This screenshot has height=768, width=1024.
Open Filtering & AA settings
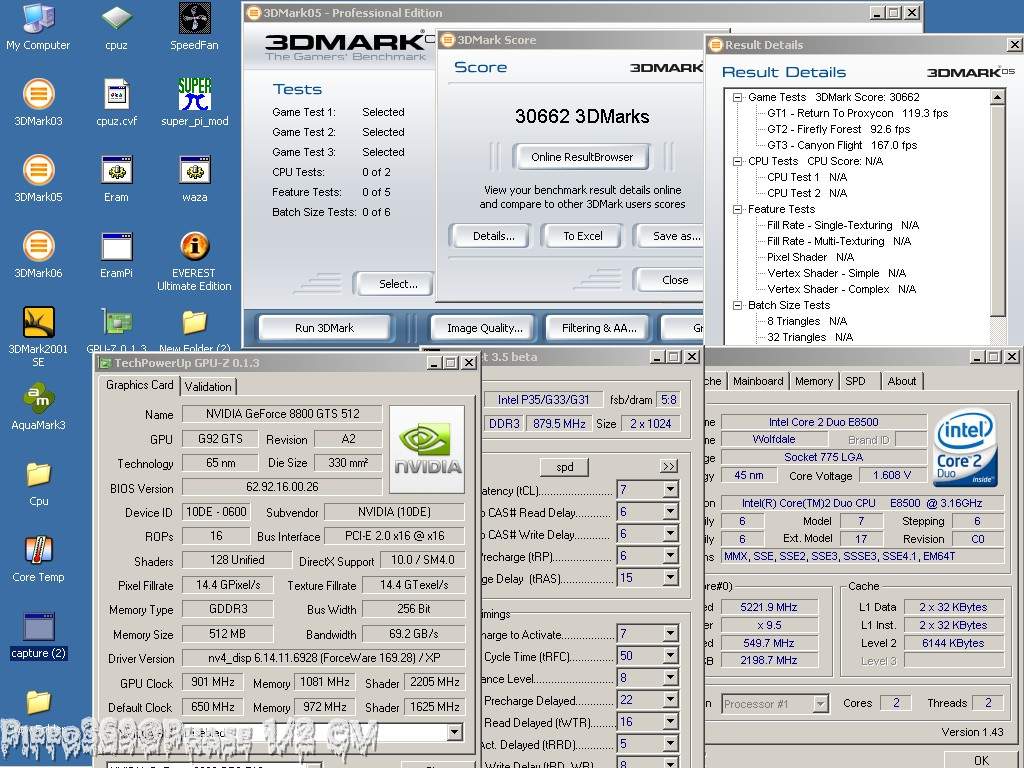(599, 328)
